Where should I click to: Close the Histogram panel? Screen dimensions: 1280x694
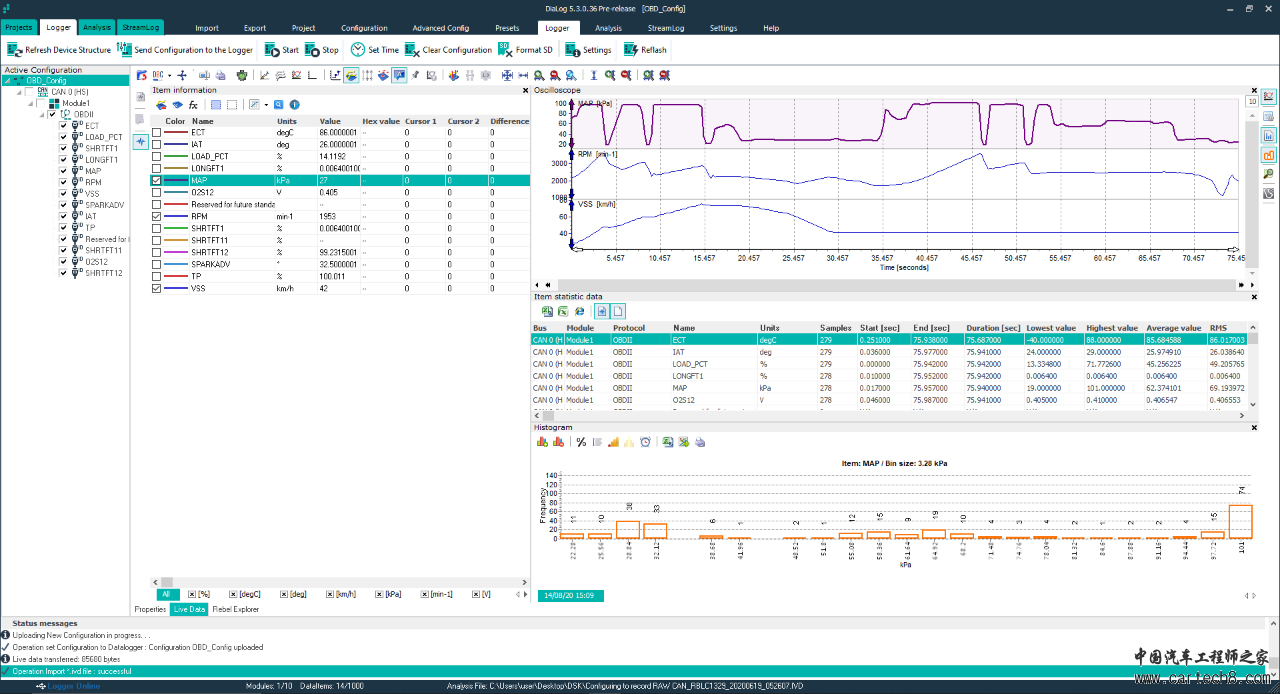click(x=1255, y=427)
